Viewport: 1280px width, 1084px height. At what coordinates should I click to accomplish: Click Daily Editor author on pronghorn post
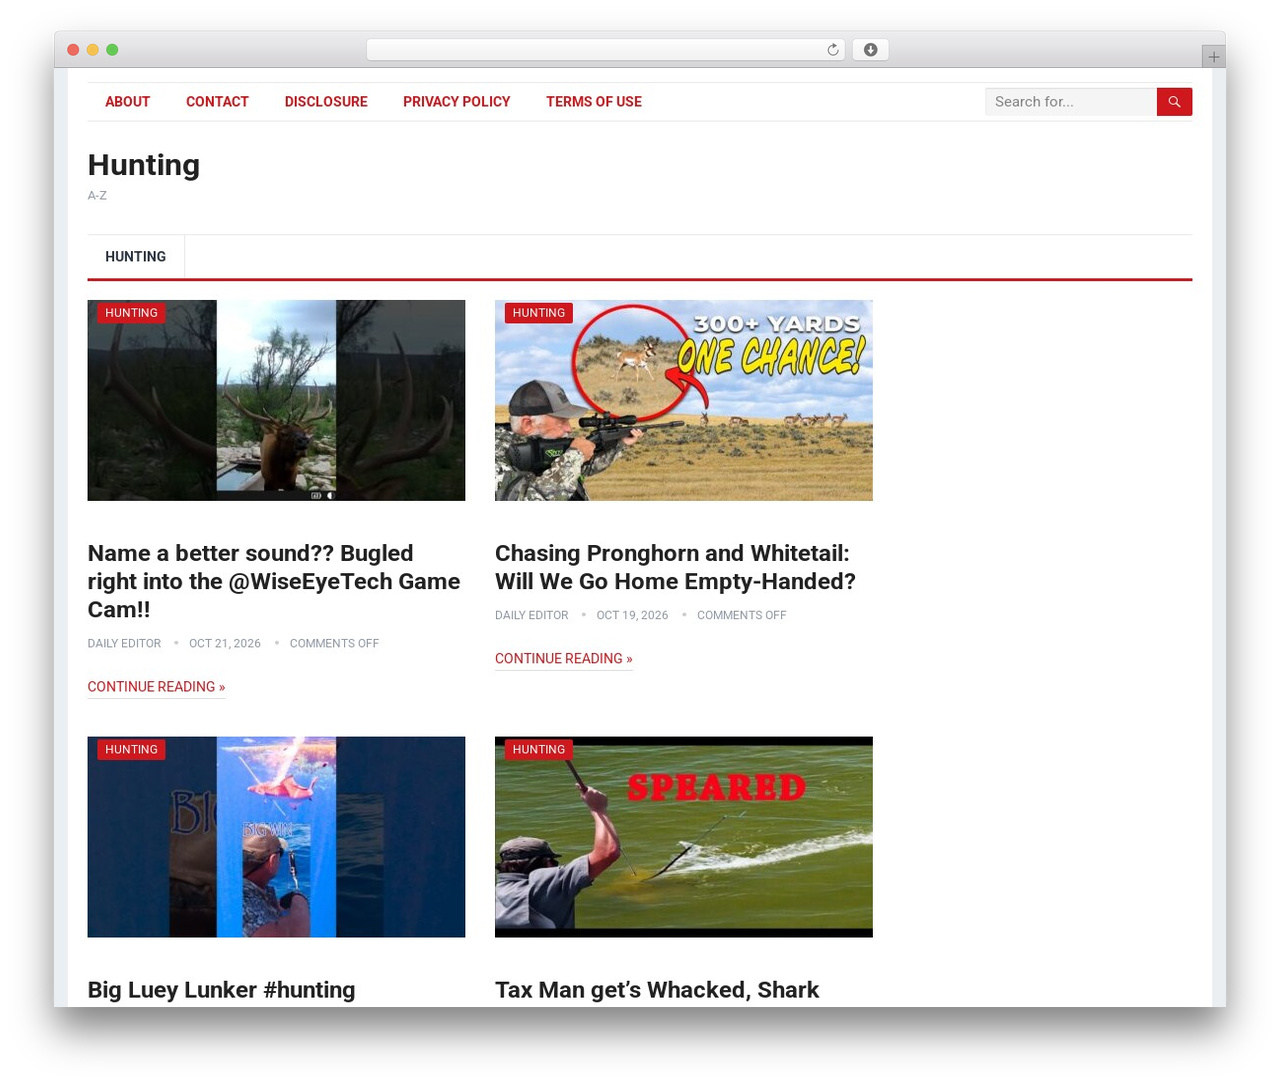click(x=531, y=616)
